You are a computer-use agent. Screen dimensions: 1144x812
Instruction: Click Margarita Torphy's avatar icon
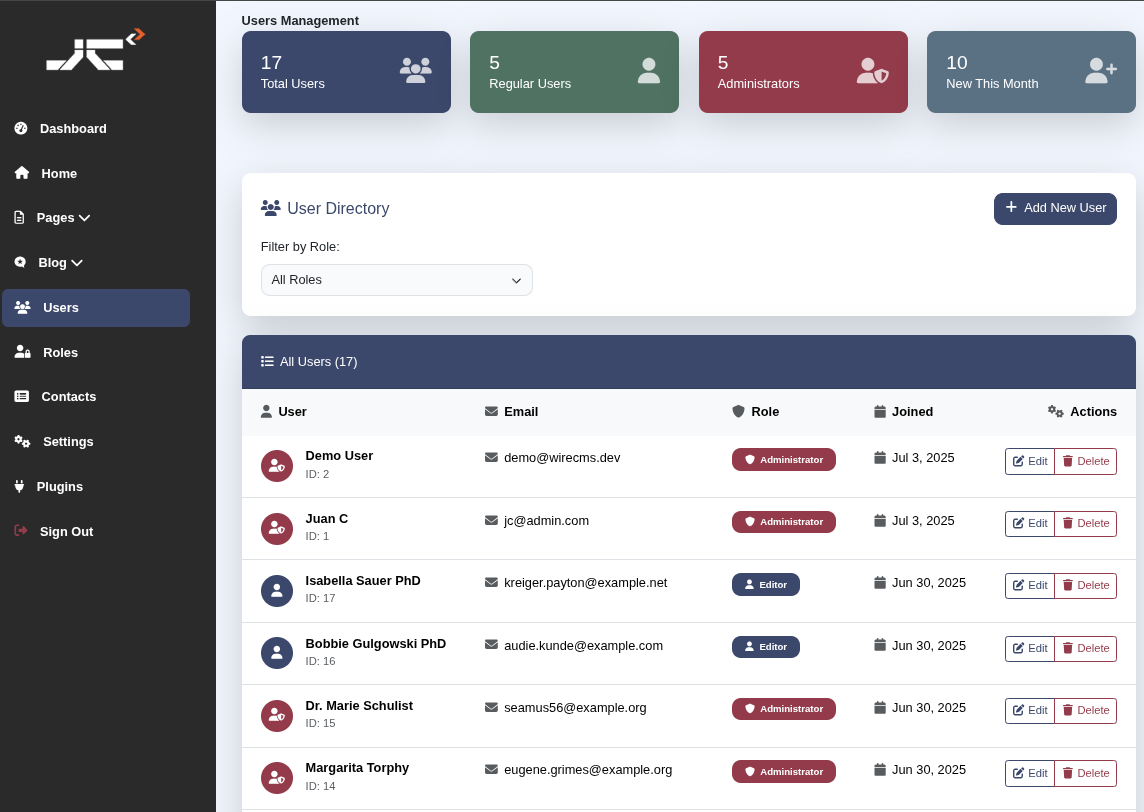(x=277, y=778)
